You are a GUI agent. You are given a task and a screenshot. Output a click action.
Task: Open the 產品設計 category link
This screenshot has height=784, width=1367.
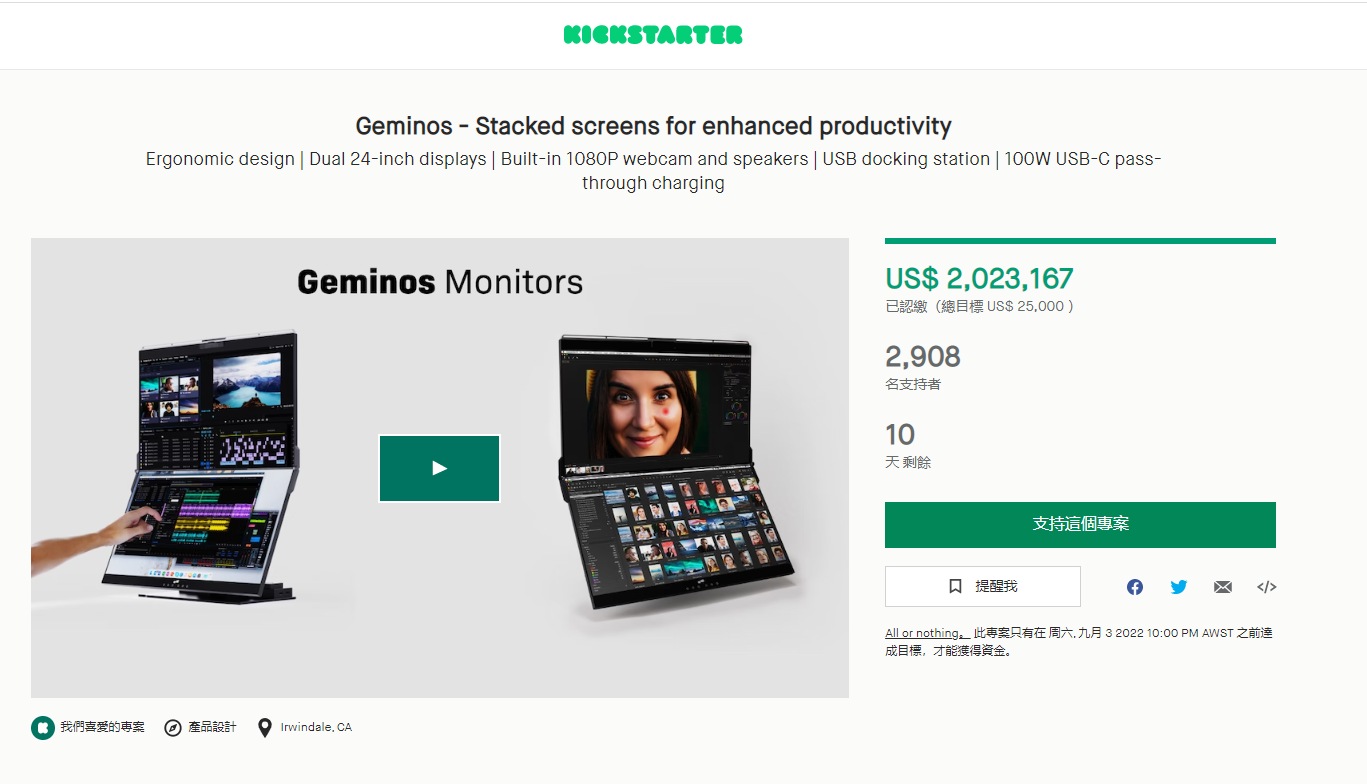tap(213, 727)
